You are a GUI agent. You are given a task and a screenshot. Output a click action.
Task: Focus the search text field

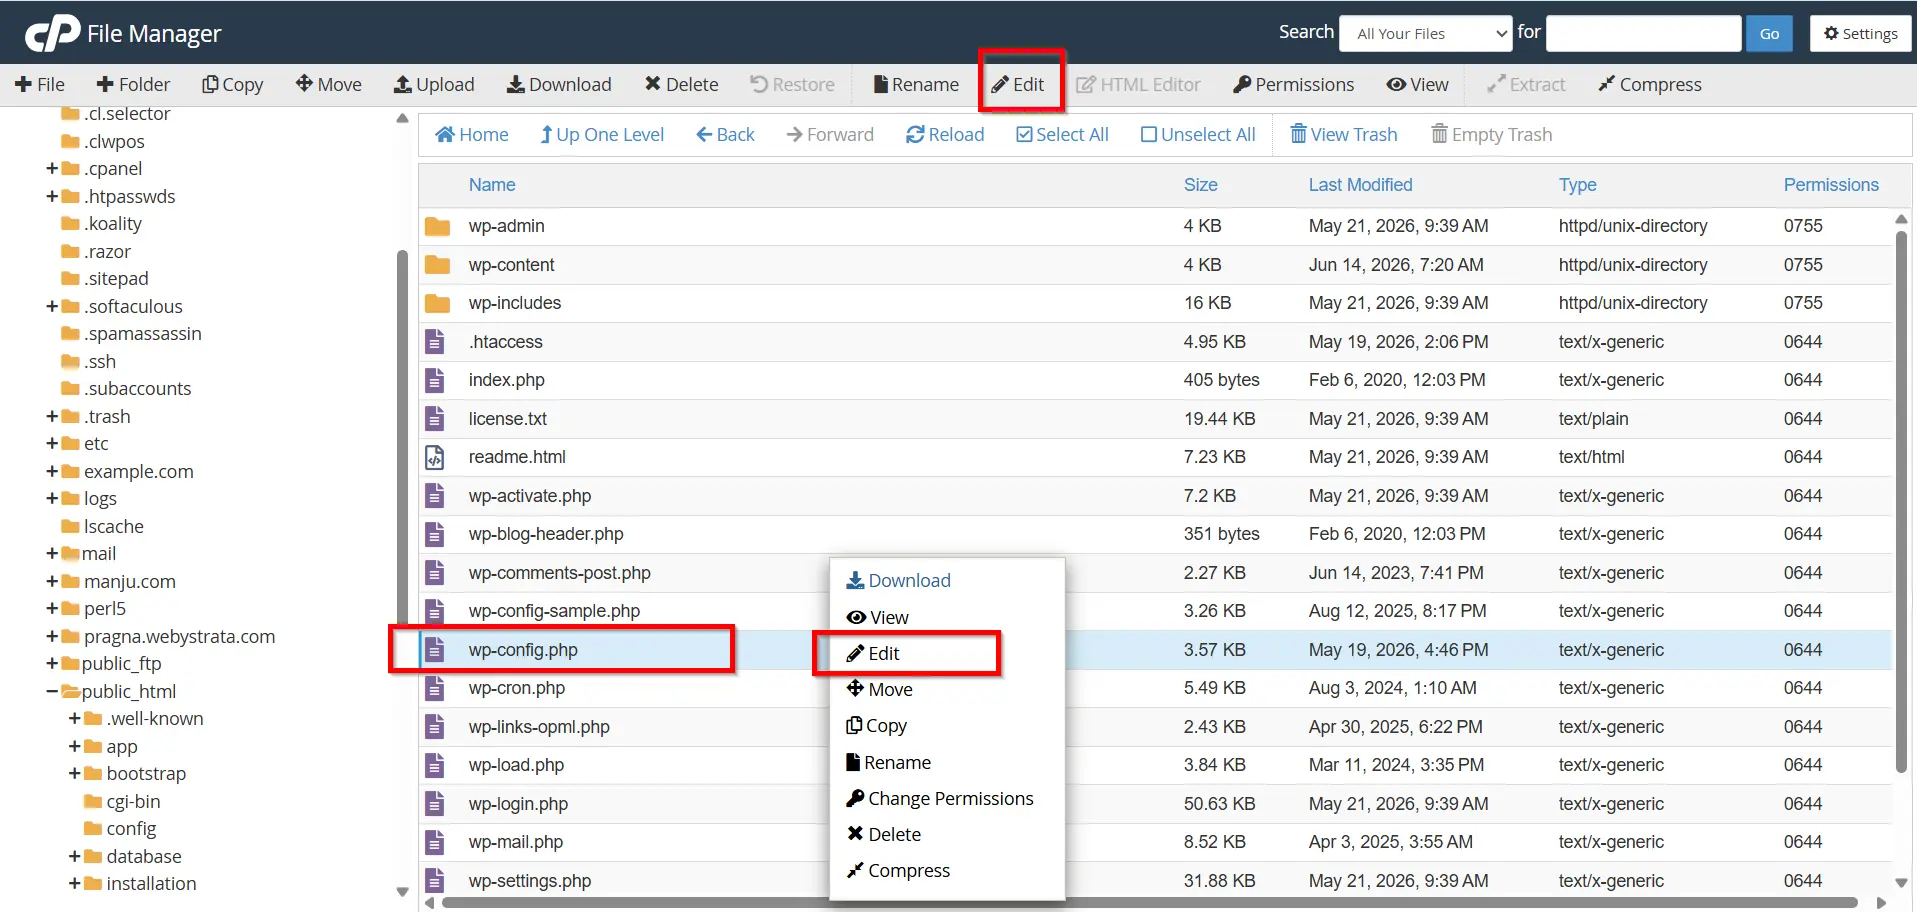[1643, 34]
